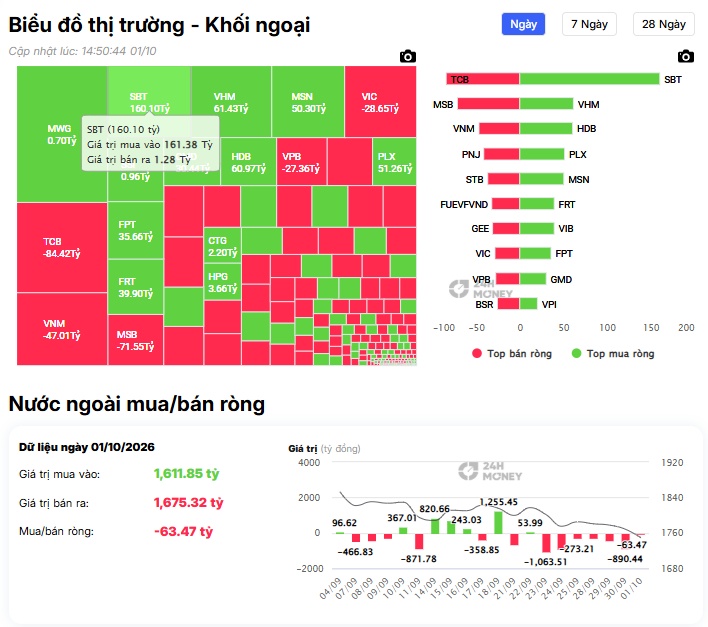Click the green VPI bar in chart
This screenshot has width=708, height=627.
pyautogui.click(x=528, y=303)
